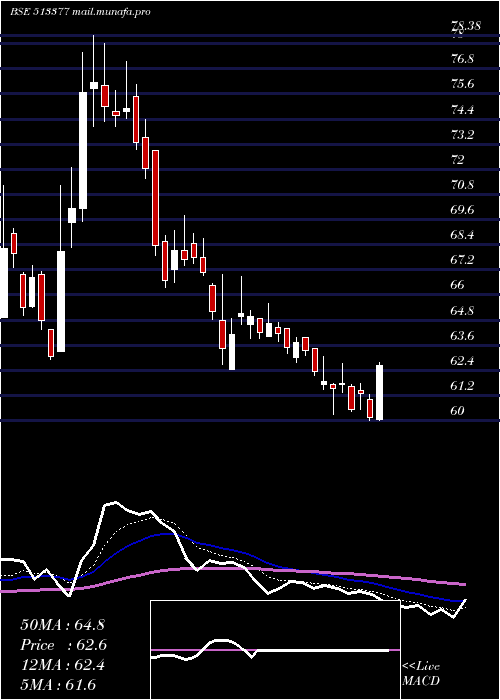Image resolution: width=500 pixels, height=700 pixels.
Task: Click the 64.8 price axis label
Action: (462, 310)
